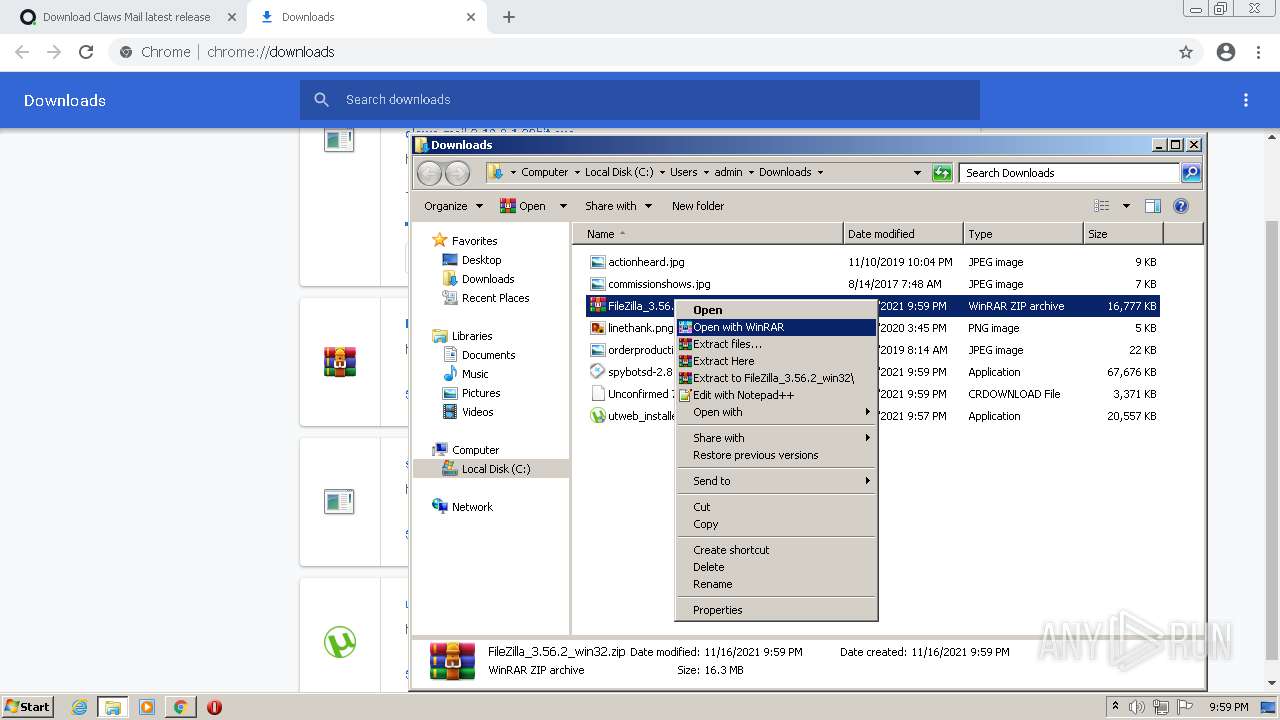Viewport: 1280px width, 720px height.
Task: Select Copy in the context menu
Action: pyautogui.click(x=776, y=524)
